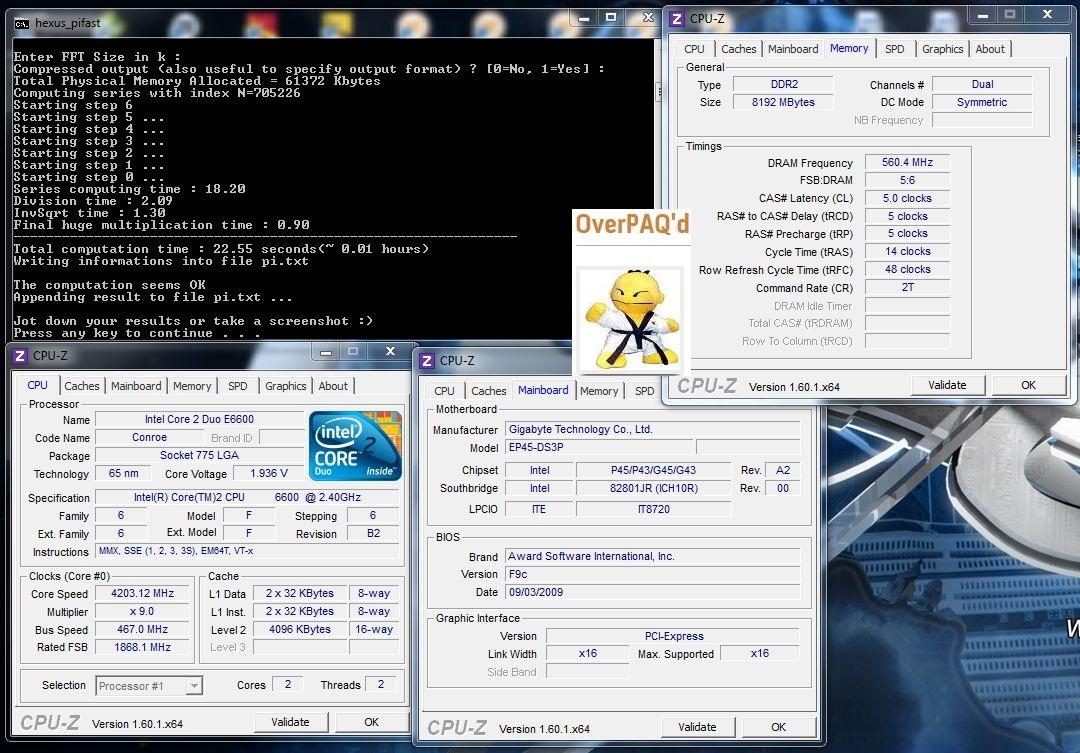Minimize the CPU-Z CPU window
The image size is (1080, 753).
click(326, 351)
